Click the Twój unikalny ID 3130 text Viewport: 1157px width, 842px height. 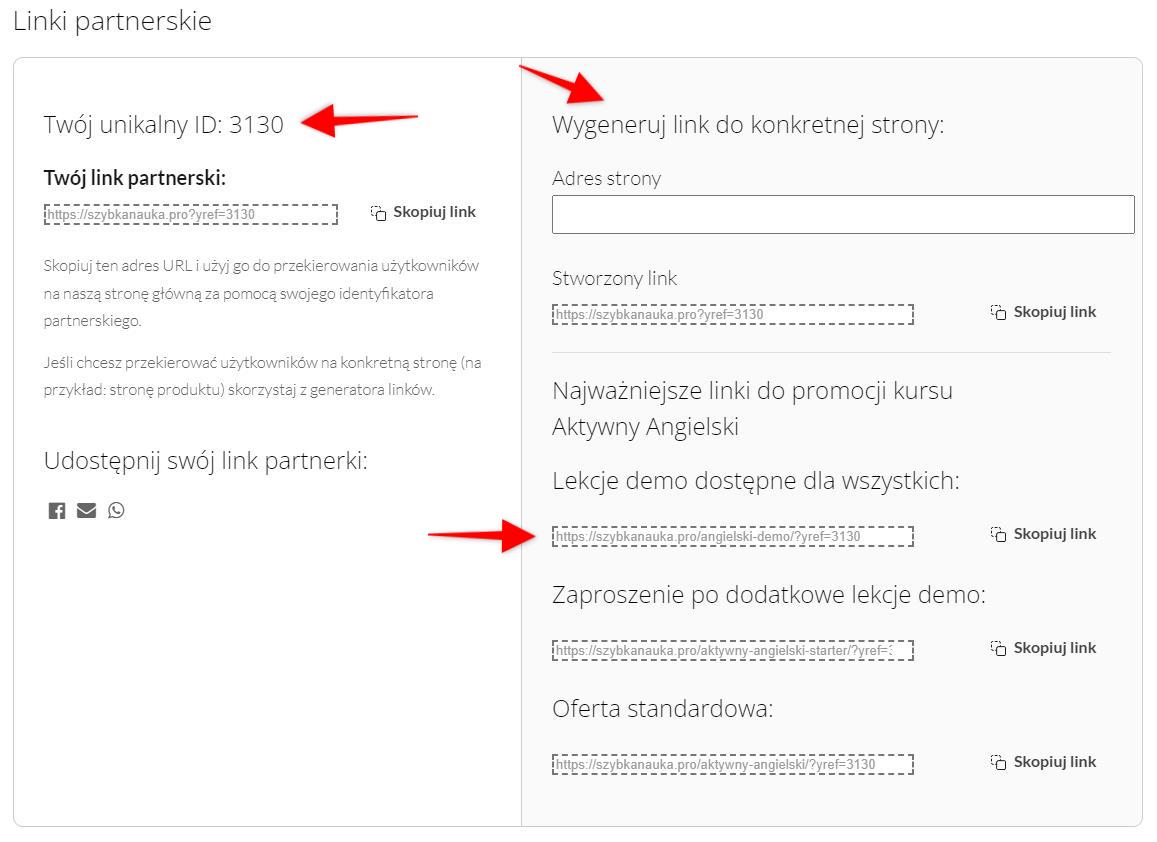click(164, 124)
